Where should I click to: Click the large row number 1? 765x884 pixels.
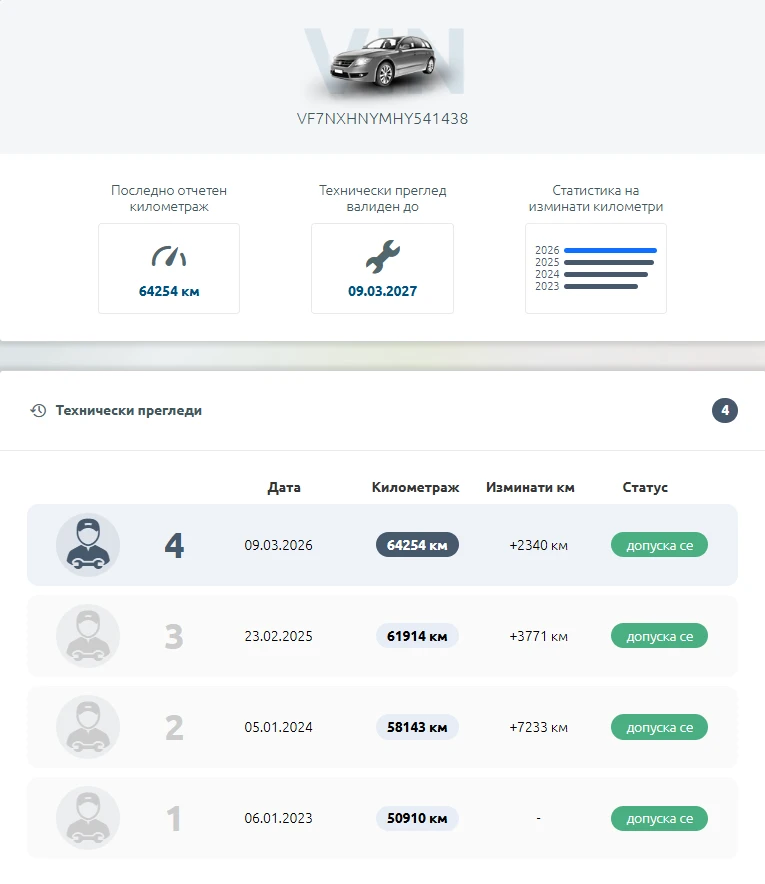(174, 819)
